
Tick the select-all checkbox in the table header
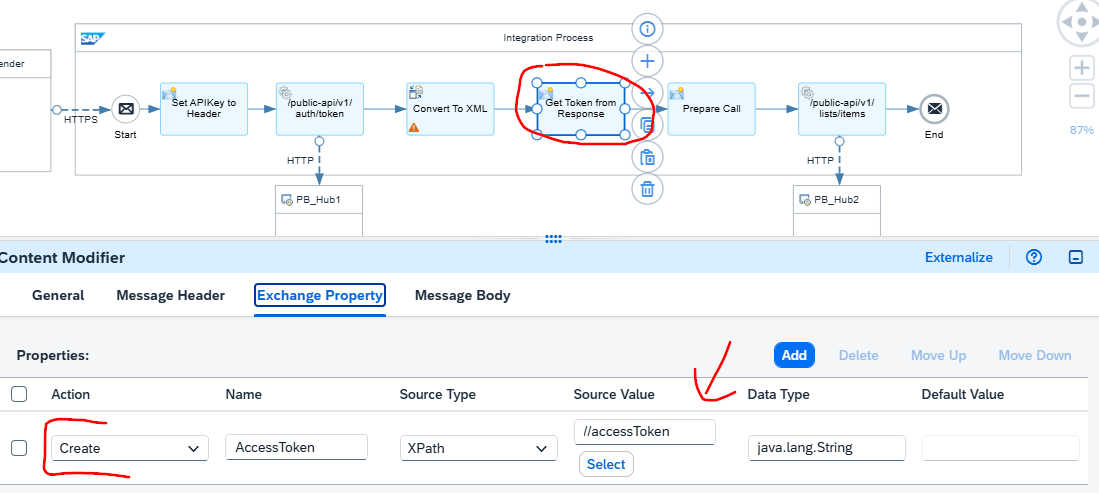point(19,394)
